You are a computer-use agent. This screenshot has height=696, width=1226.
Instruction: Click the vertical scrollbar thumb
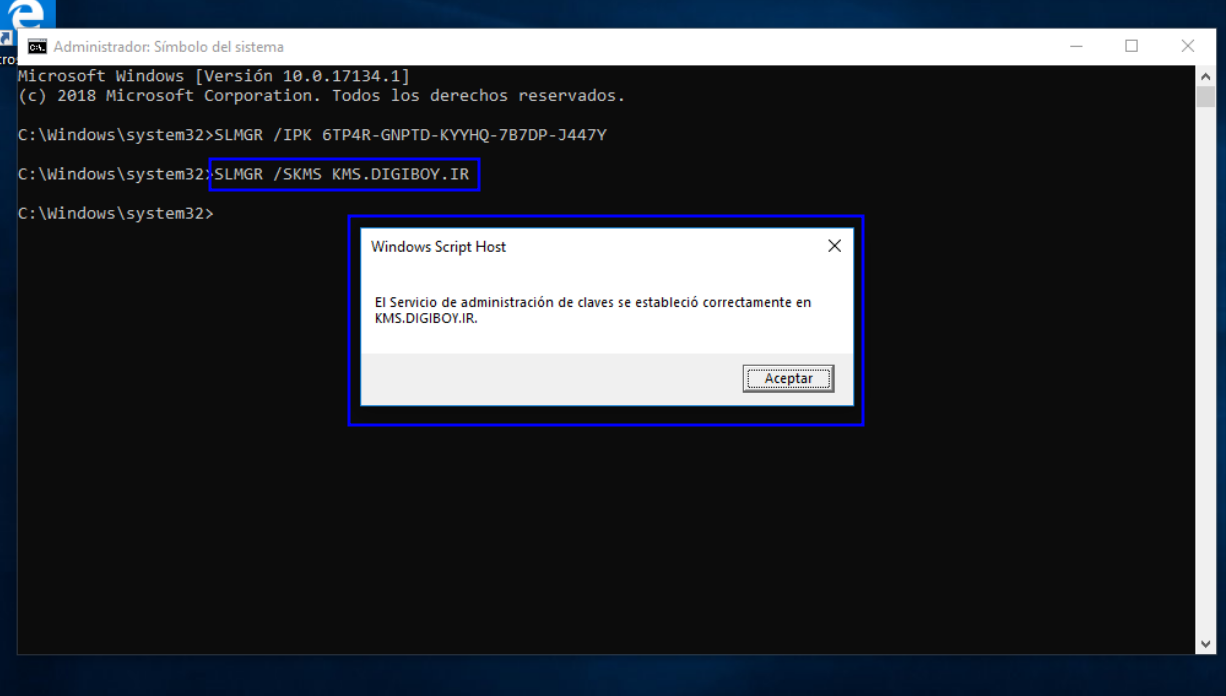coord(1205,96)
